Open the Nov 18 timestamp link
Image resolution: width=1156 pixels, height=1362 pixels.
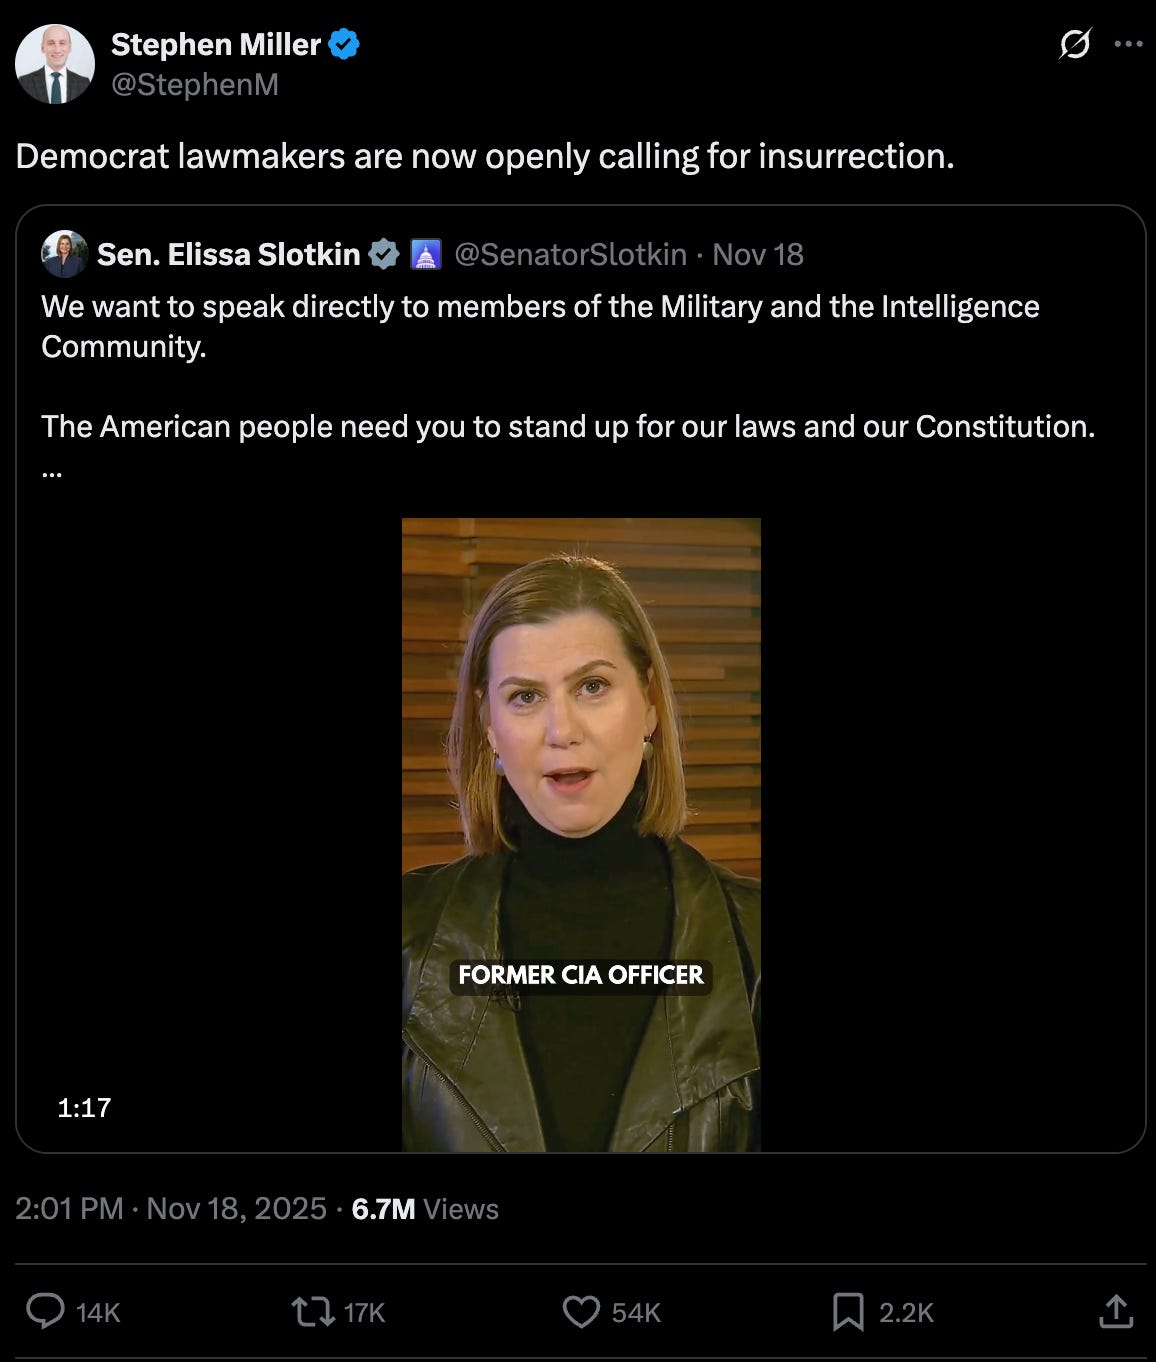(758, 254)
